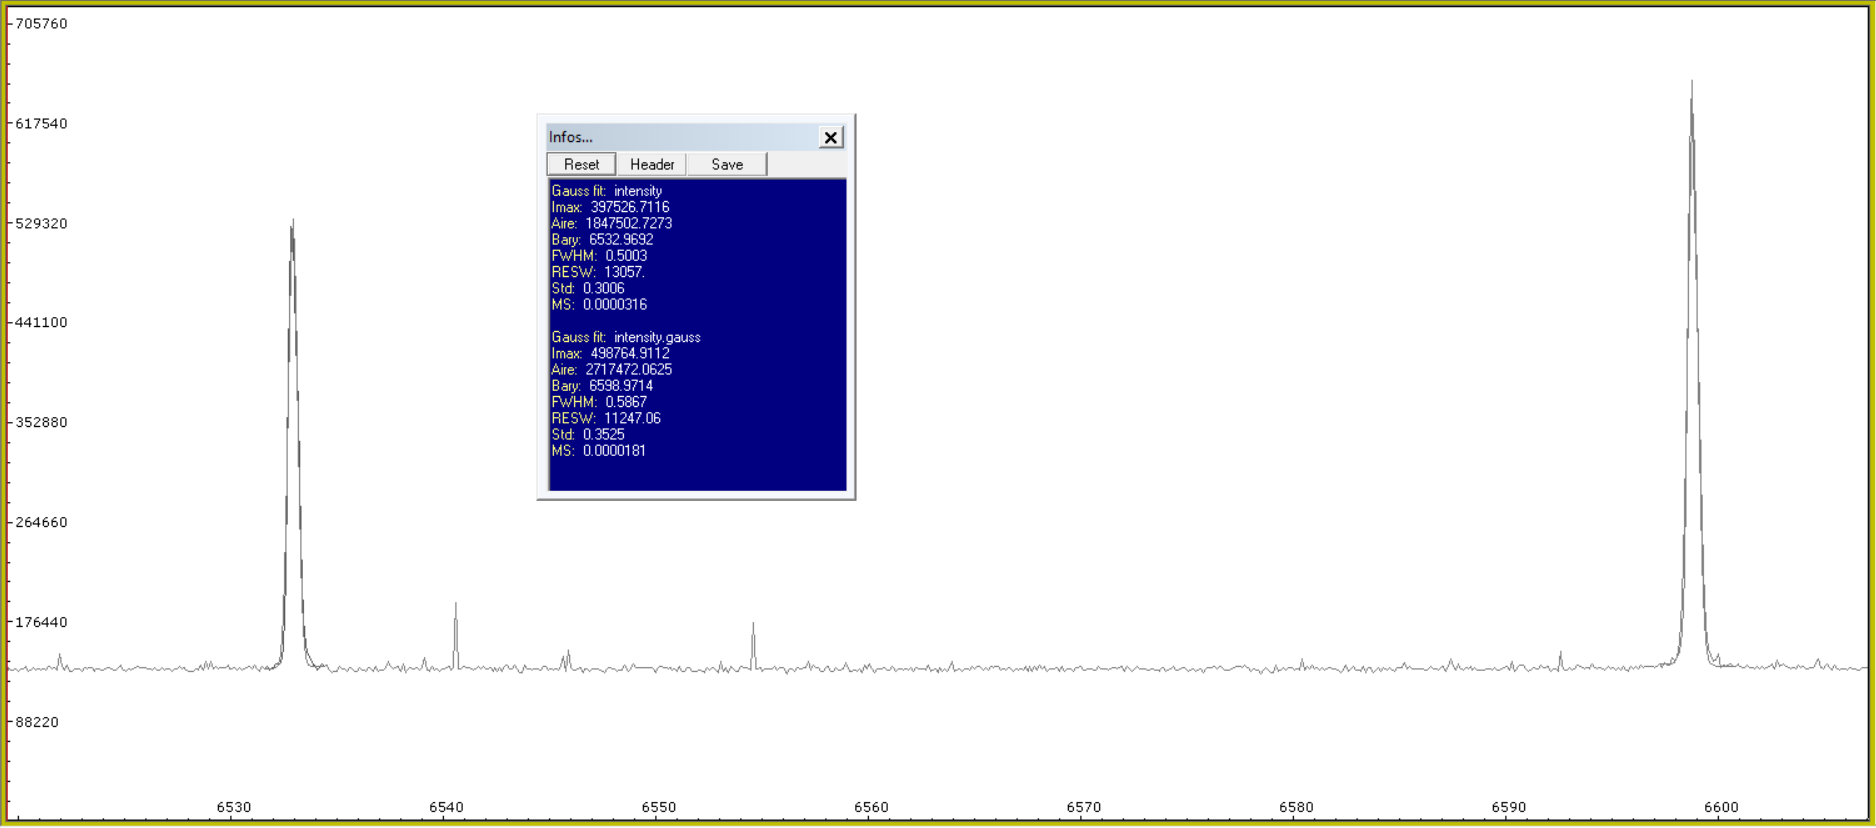
Task: Click the 6530 tick label on x-axis
Action: click(234, 807)
